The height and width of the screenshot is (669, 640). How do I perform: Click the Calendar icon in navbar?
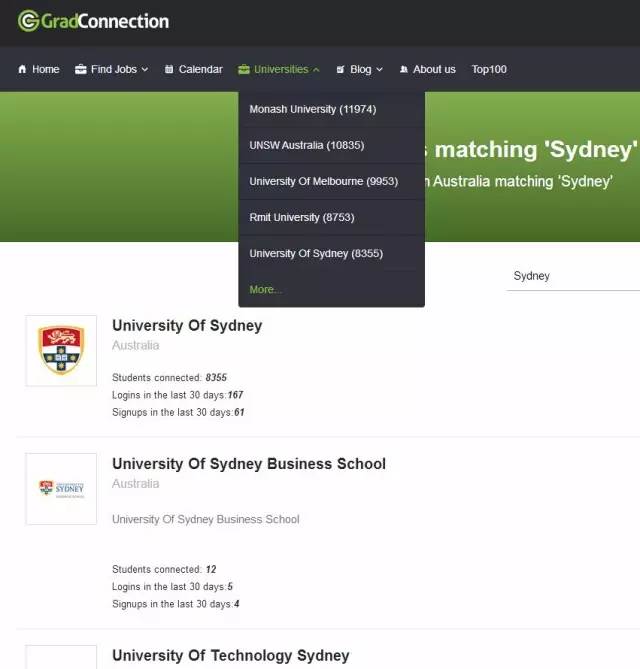[169, 69]
